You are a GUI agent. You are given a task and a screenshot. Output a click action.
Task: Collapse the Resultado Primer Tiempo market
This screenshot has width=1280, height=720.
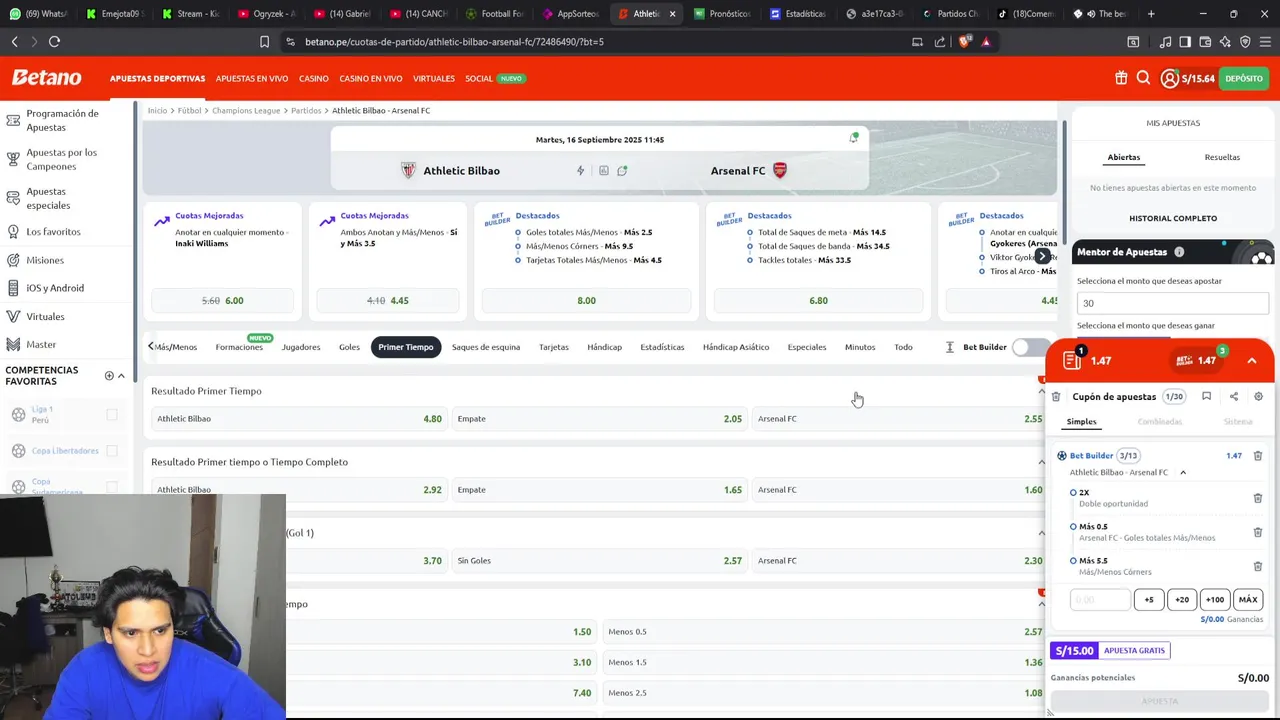pos(1041,391)
